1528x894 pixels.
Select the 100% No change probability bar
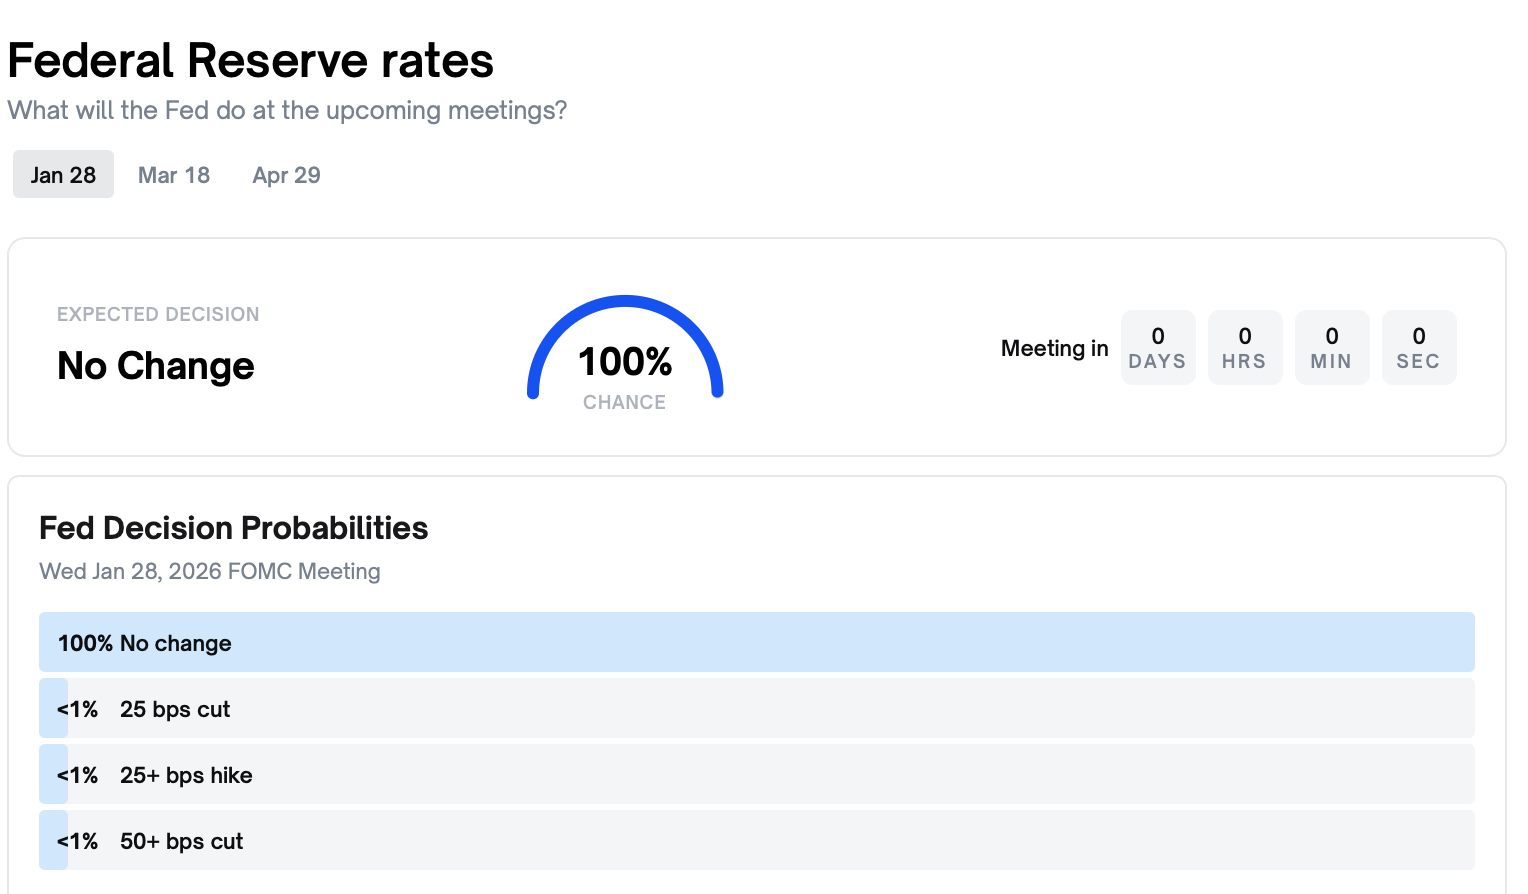pos(756,642)
